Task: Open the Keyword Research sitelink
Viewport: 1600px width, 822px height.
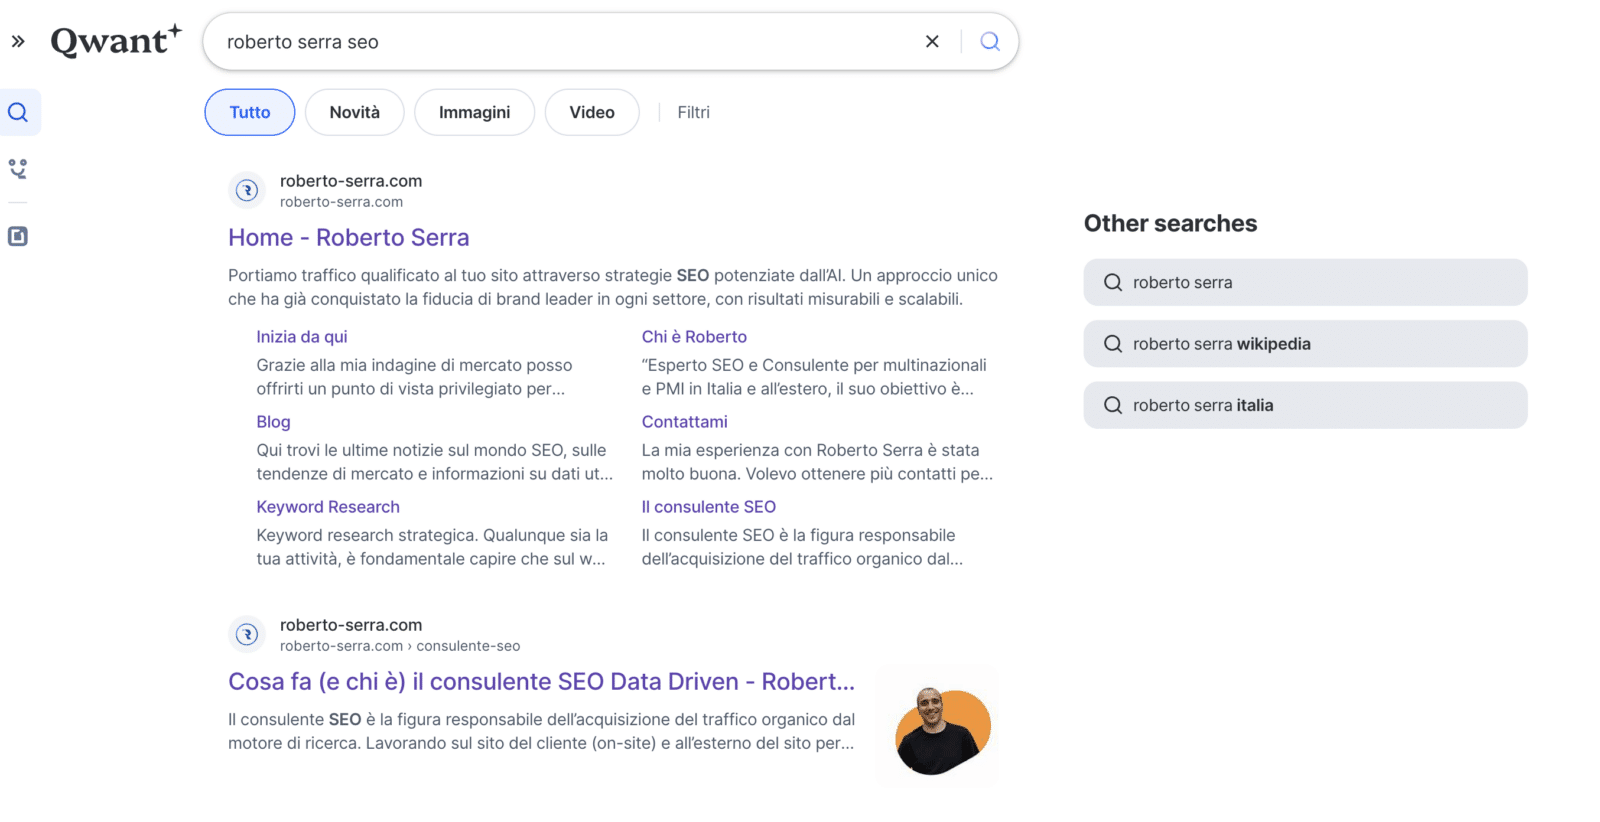Action: point(328,507)
